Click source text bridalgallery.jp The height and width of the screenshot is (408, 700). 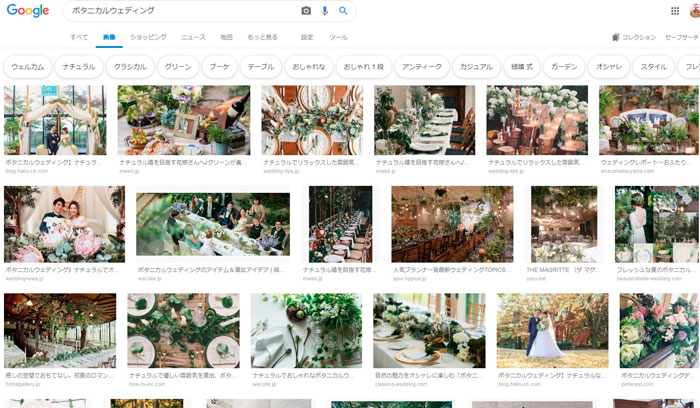23,384
